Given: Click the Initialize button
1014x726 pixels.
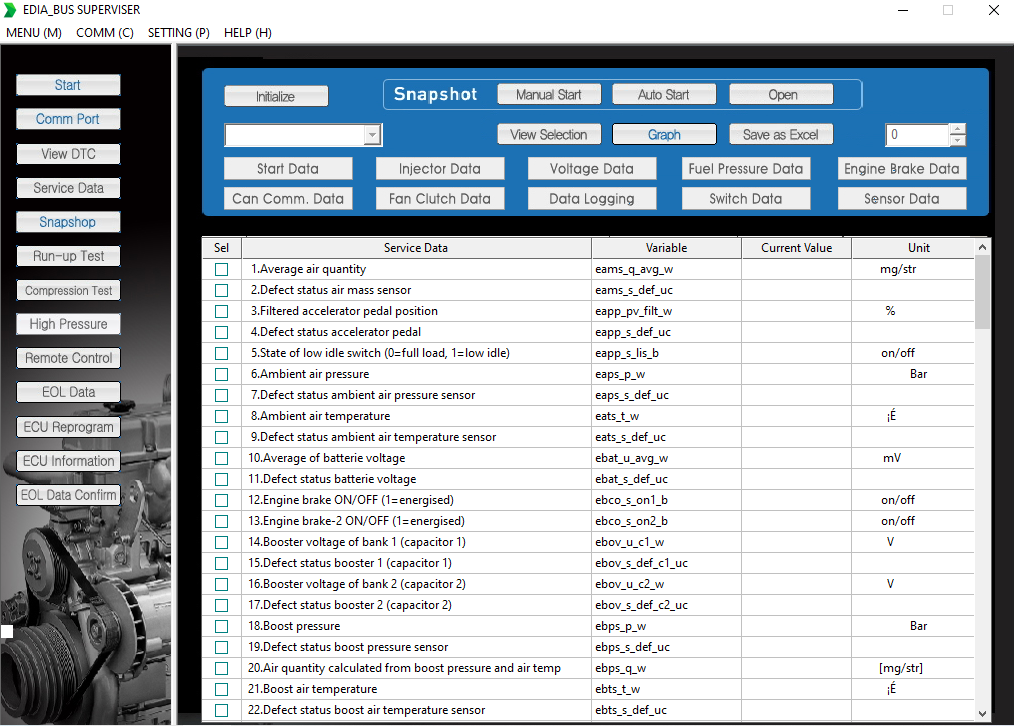Looking at the screenshot, I should click(x=276, y=96).
